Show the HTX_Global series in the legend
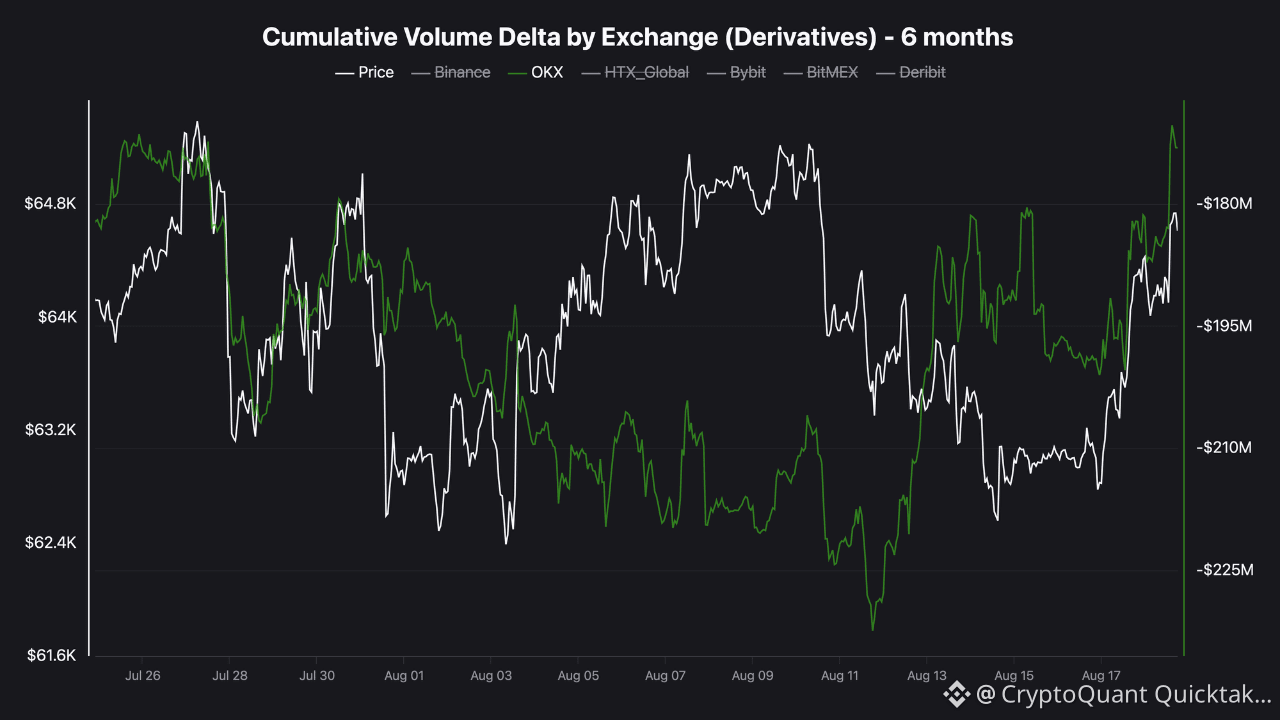Screen dimensions: 1280x720 634,72
